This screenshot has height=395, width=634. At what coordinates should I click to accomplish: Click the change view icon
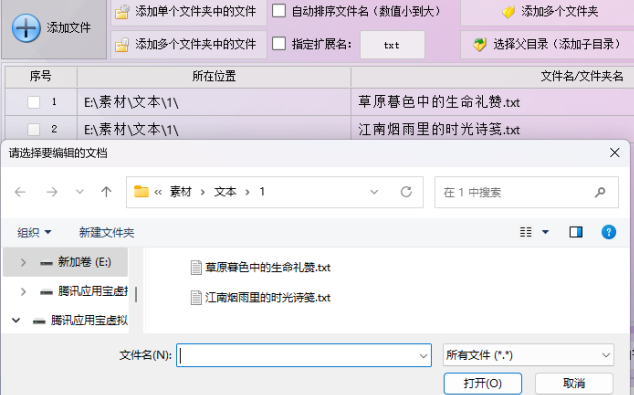tap(526, 232)
